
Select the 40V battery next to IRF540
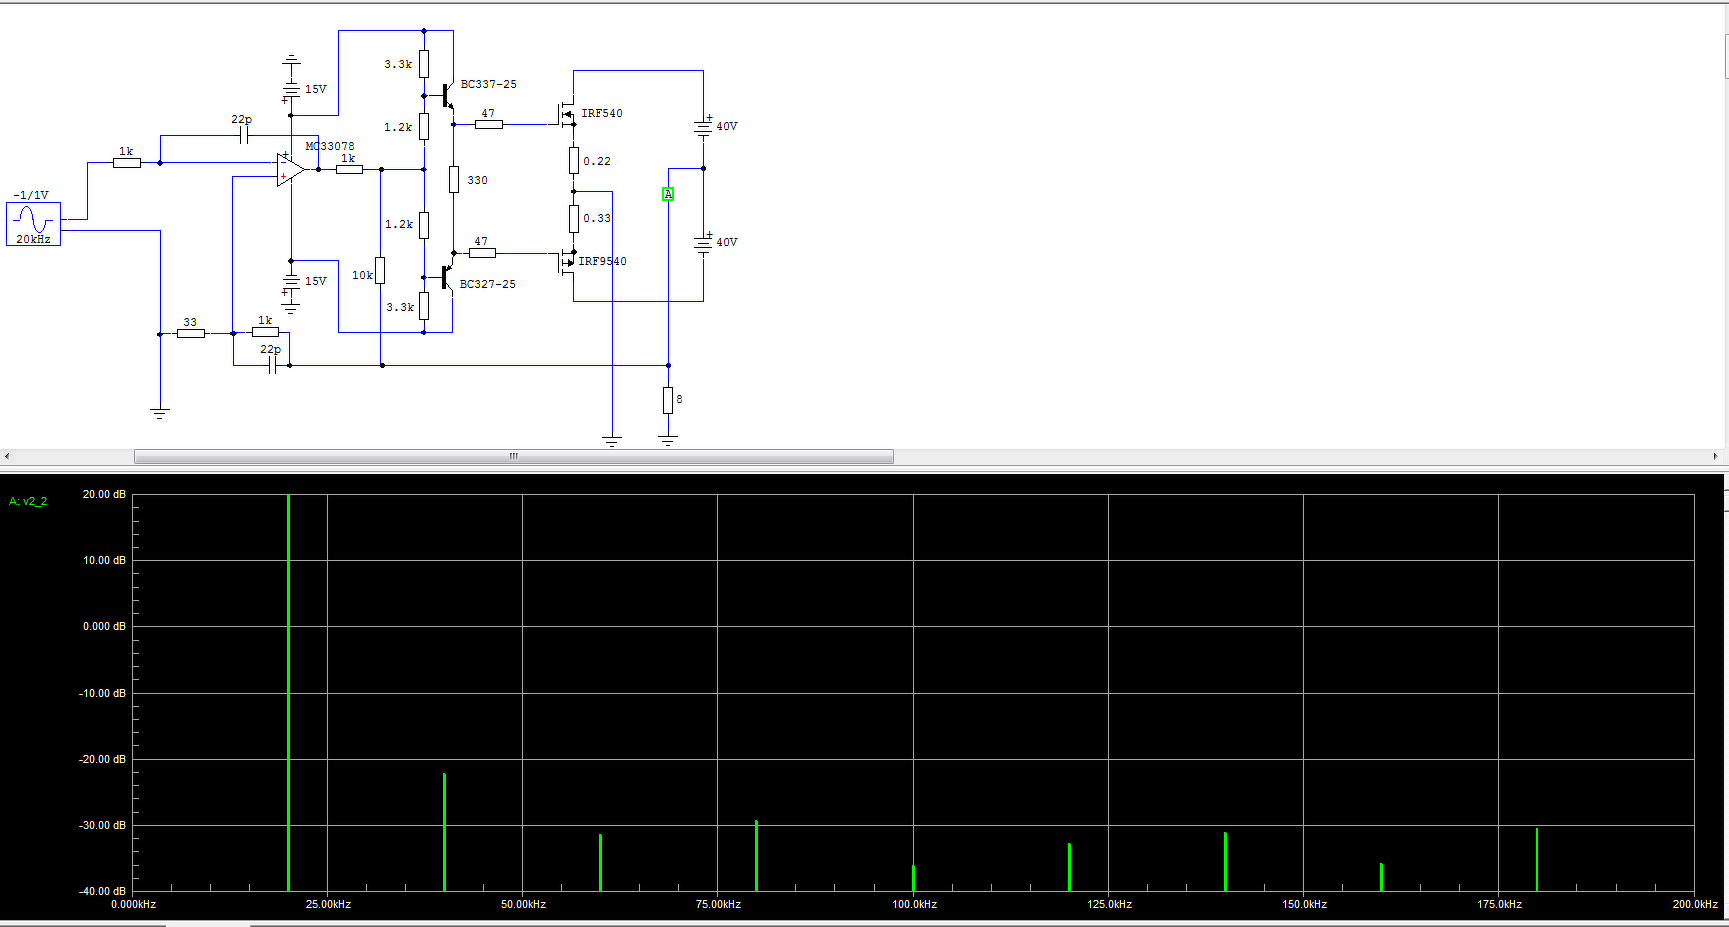(x=703, y=126)
